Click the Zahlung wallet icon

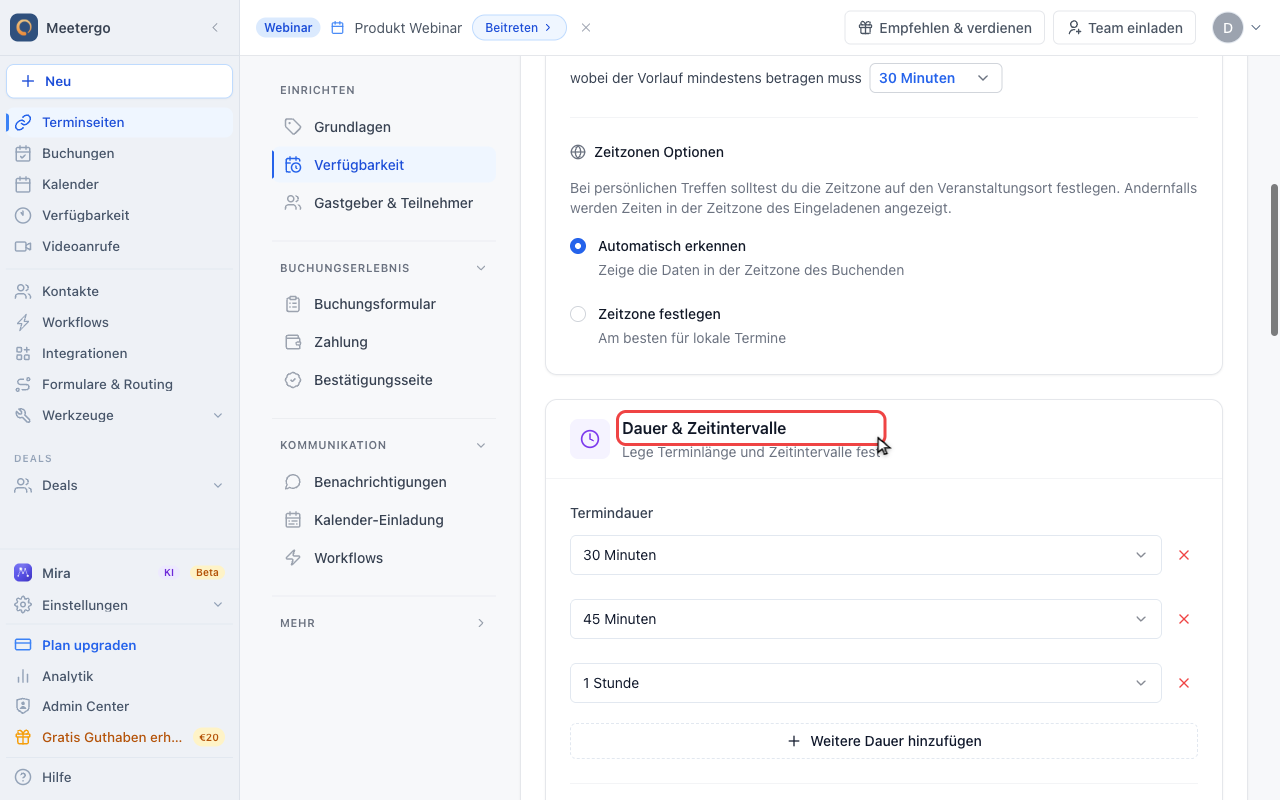coord(293,342)
